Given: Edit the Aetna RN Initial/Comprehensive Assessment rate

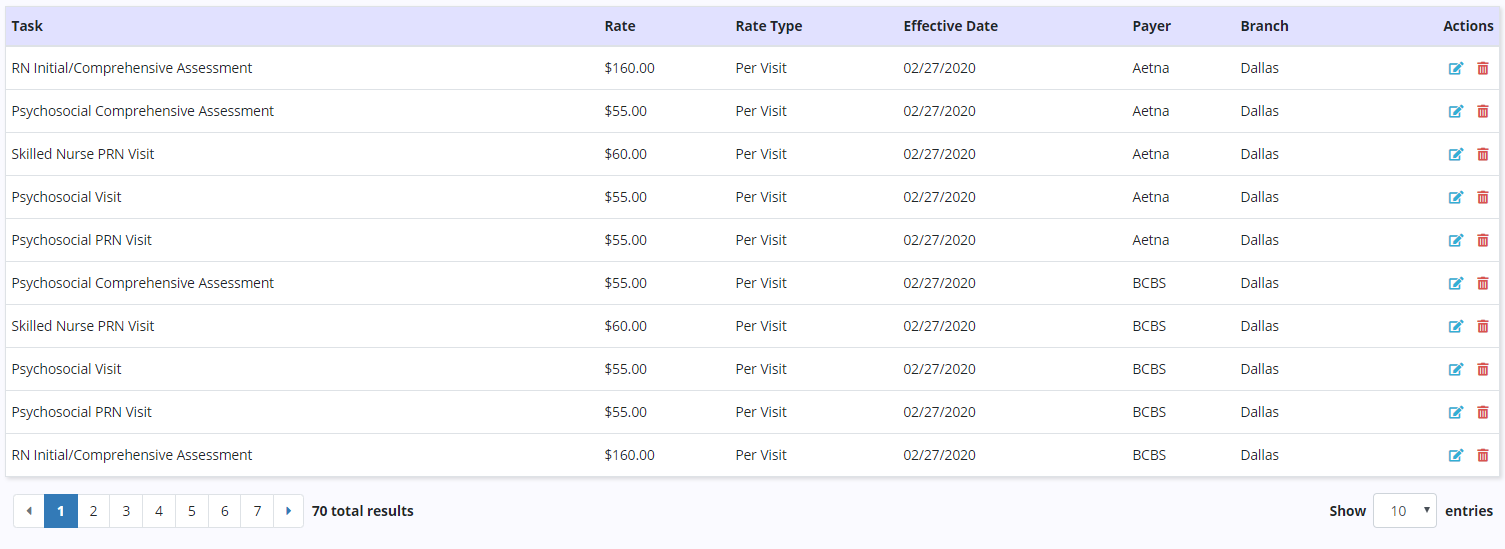Looking at the screenshot, I should coord(1456,69).
